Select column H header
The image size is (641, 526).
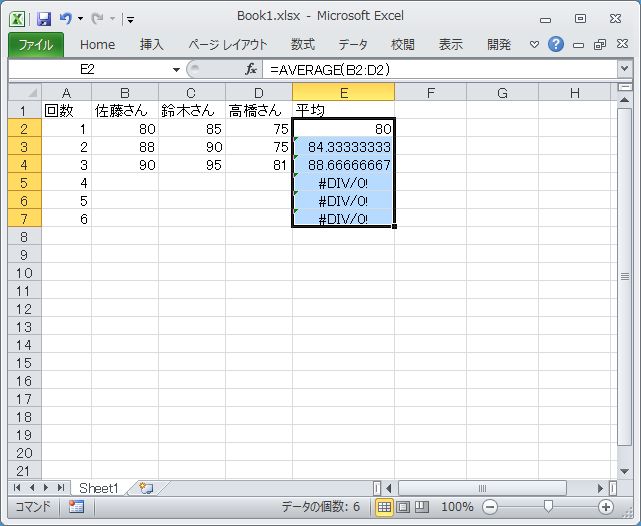click(574, 93)
